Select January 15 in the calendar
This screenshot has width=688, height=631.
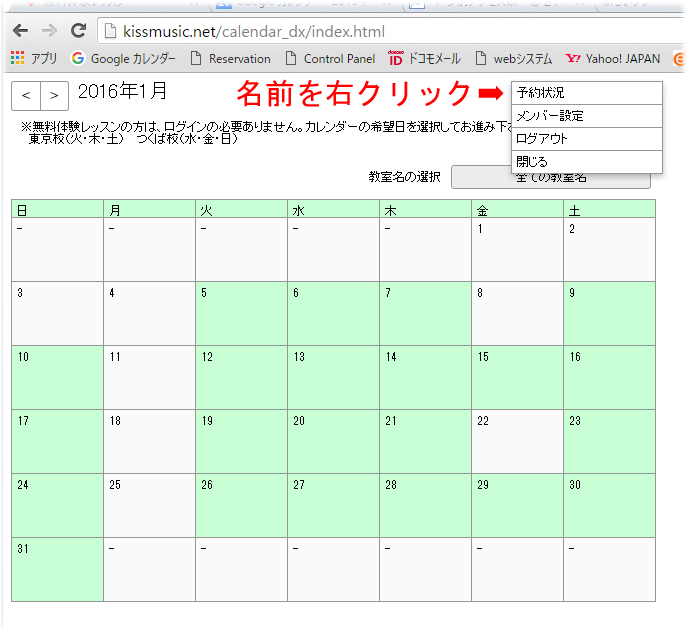point(518,377)
